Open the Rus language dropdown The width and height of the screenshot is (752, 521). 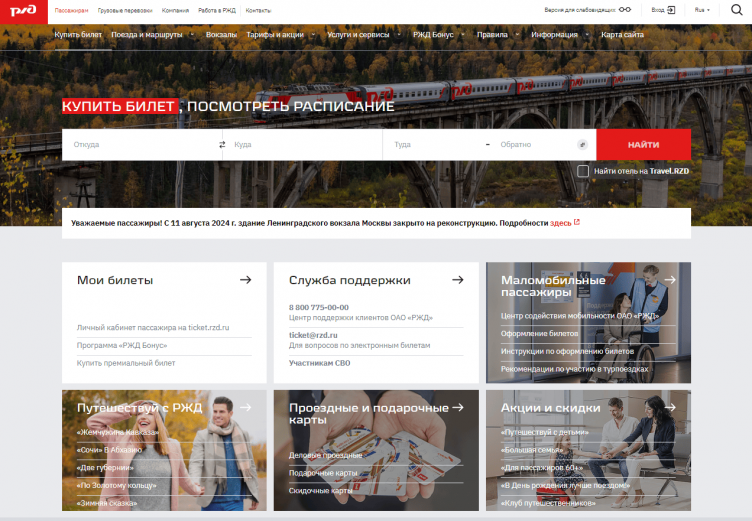click(702, 10)
